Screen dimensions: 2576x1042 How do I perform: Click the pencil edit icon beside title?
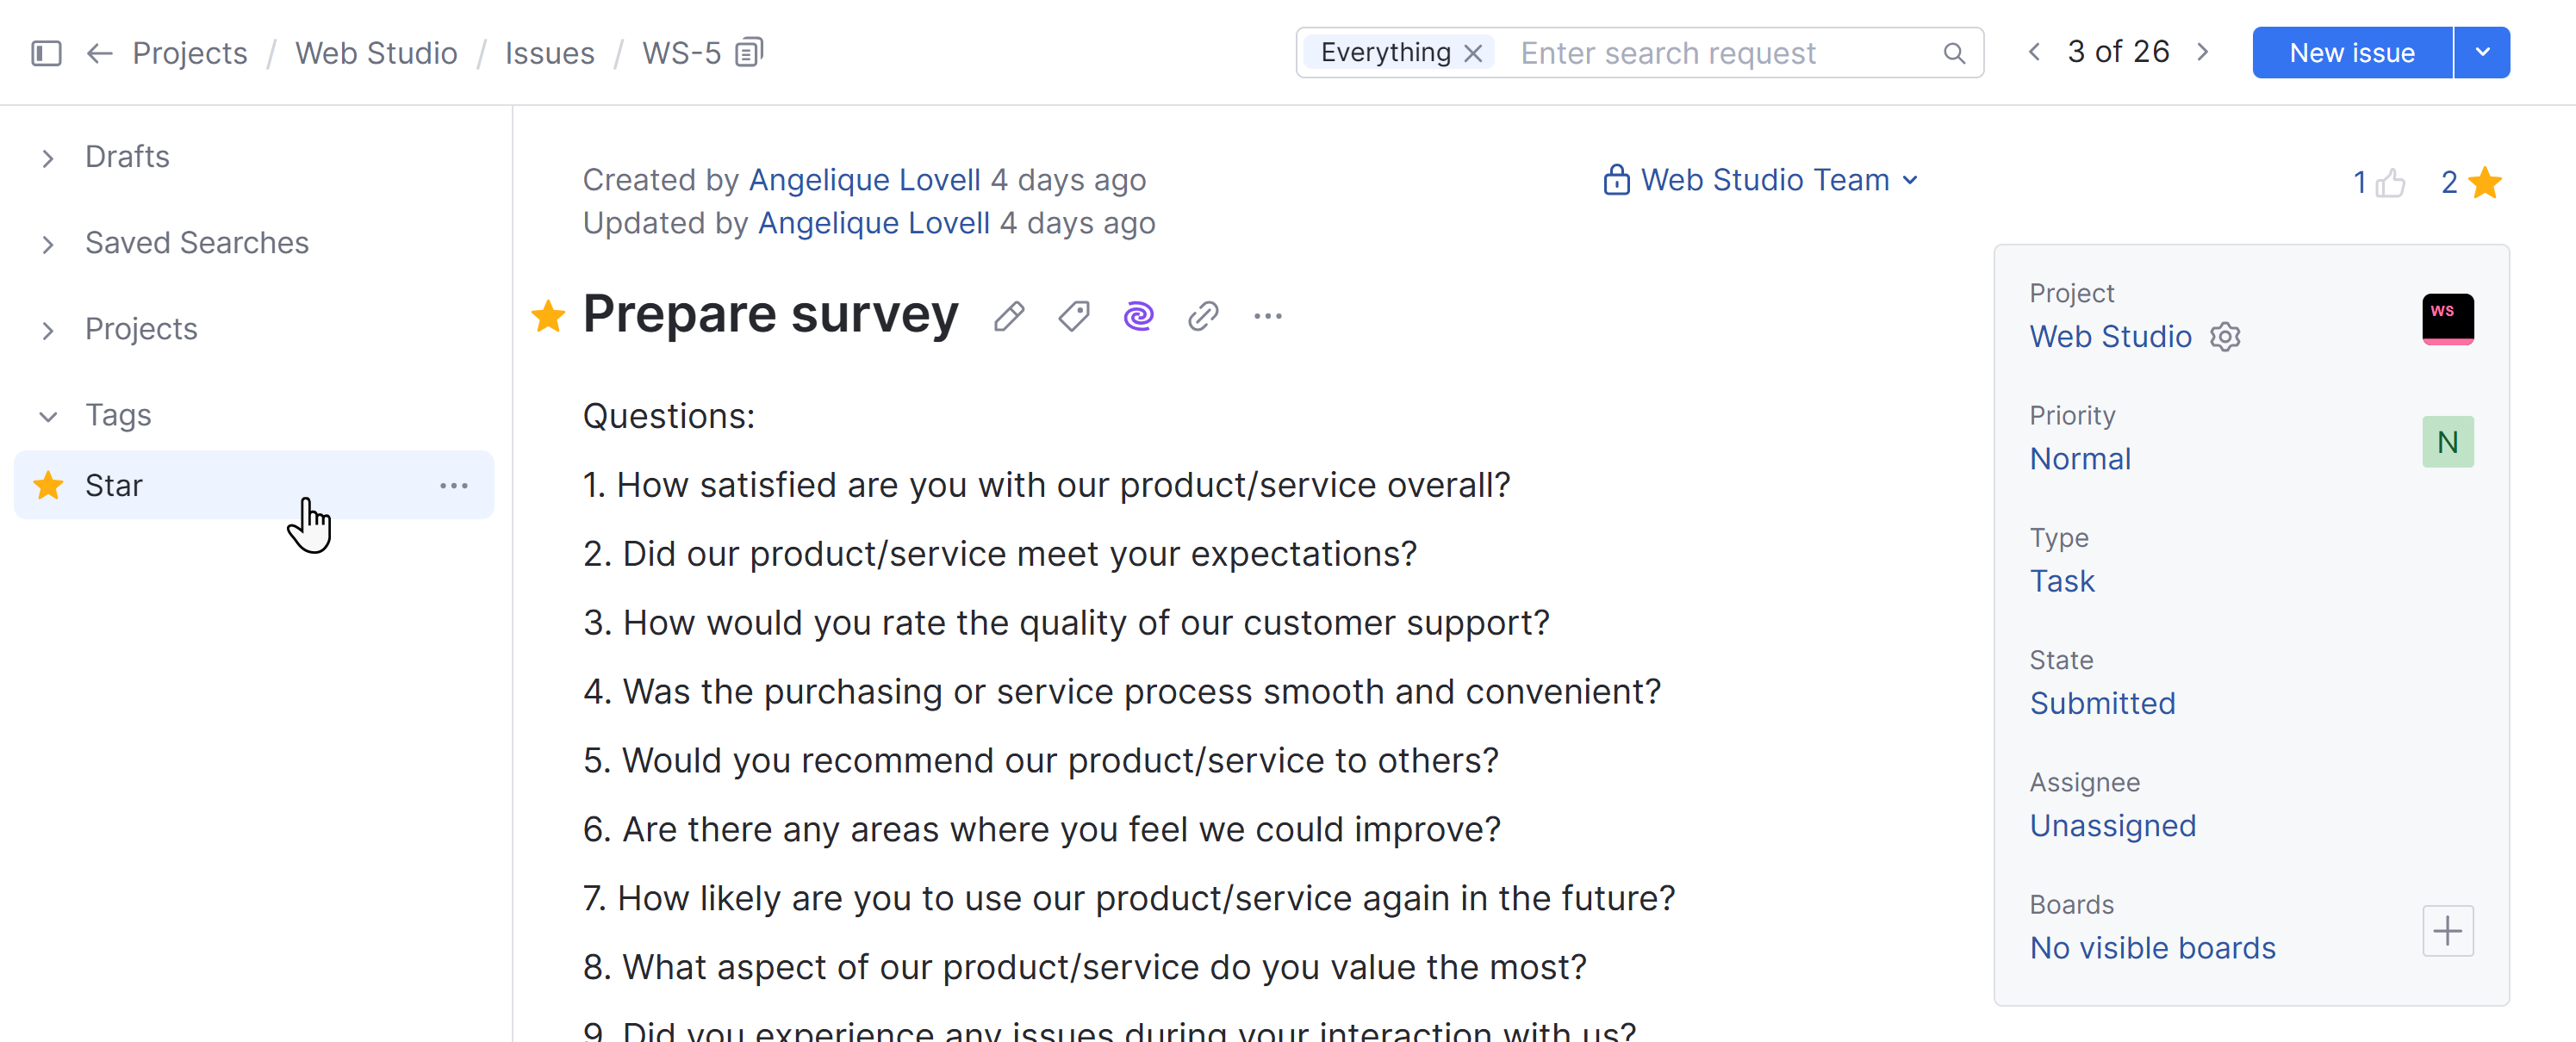click(1009, 317)
